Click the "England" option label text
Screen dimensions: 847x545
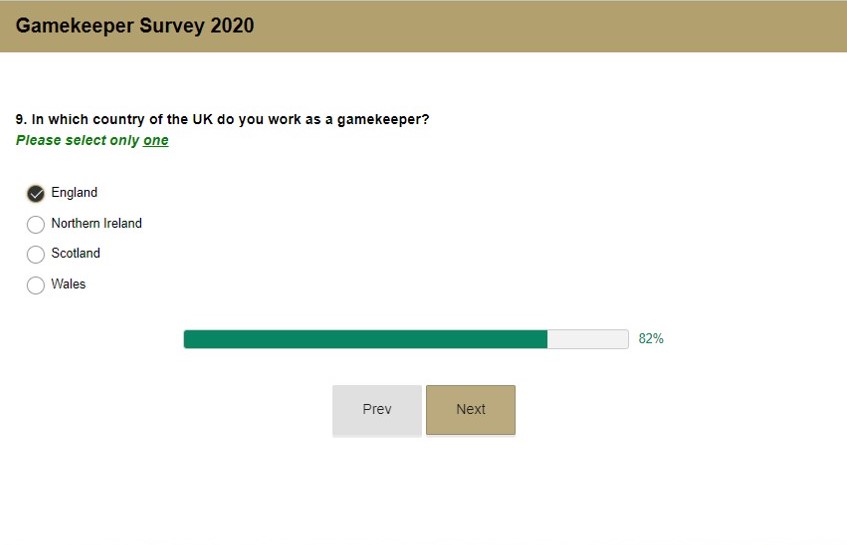(74, 193)
